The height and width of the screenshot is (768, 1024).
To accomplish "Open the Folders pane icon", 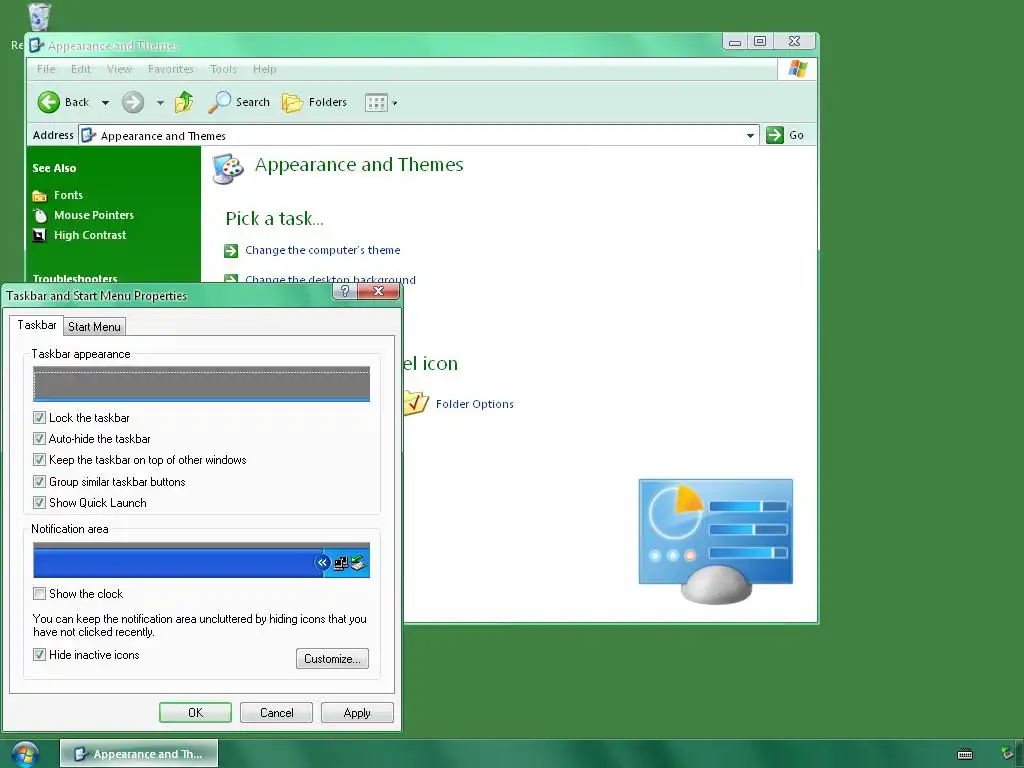I will click(x=292, y=103).
